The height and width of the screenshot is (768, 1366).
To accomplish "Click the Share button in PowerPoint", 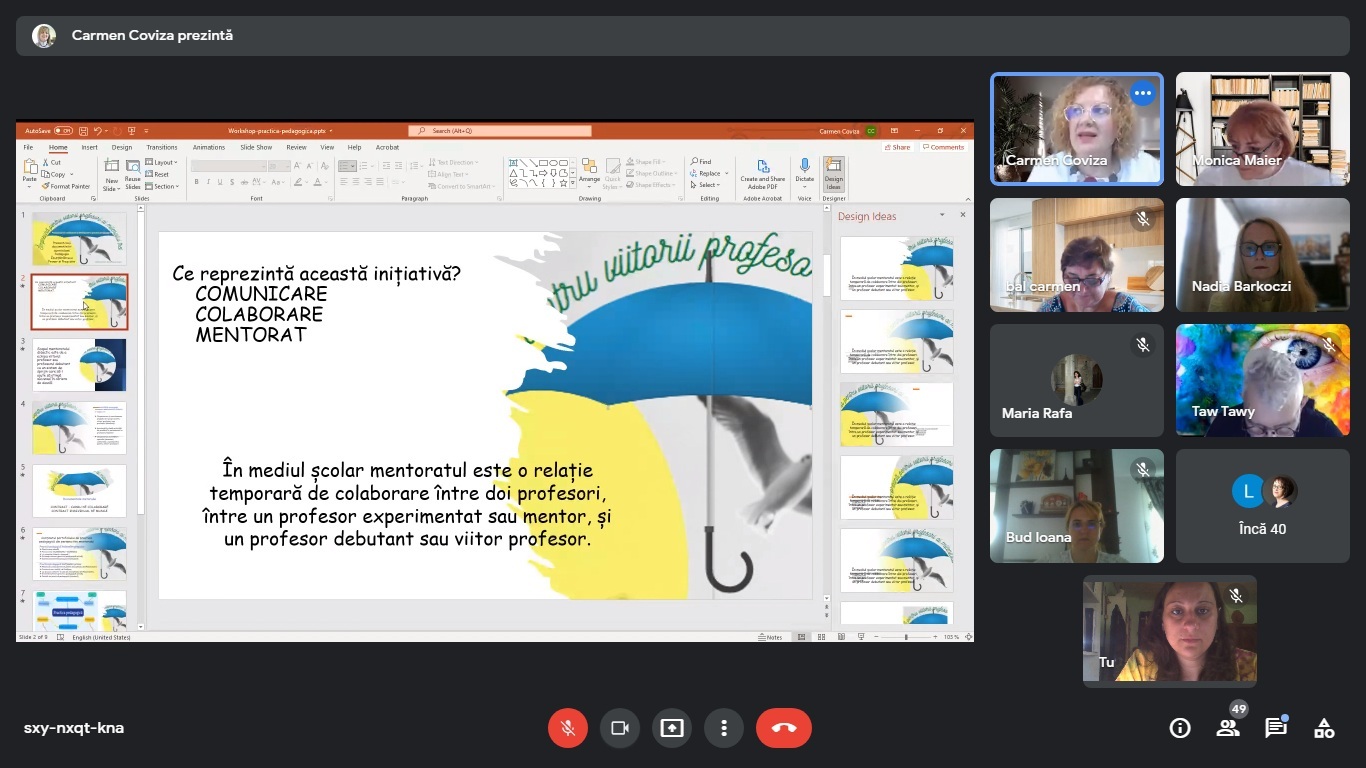I will pos(898,147).
